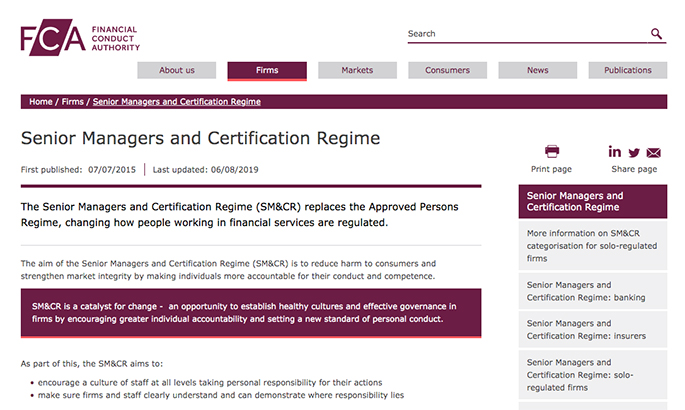Screen dimensions: 685x410
Task: Click Senior Managers and Certification Regime breadcrumb
Action: [x=176, y=102]
